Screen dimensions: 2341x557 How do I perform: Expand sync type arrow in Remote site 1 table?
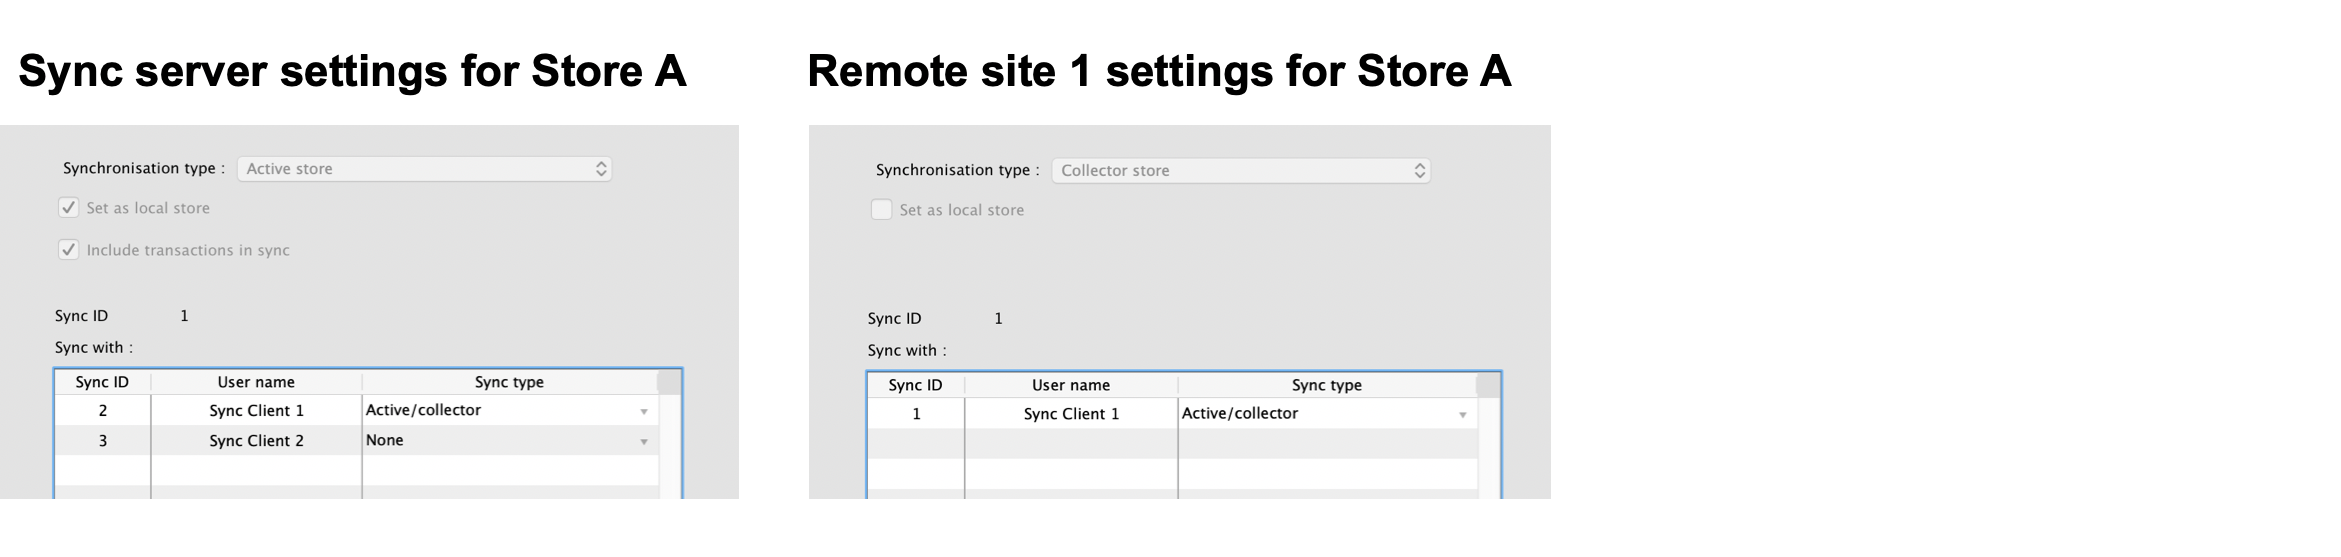point(1462,415)
